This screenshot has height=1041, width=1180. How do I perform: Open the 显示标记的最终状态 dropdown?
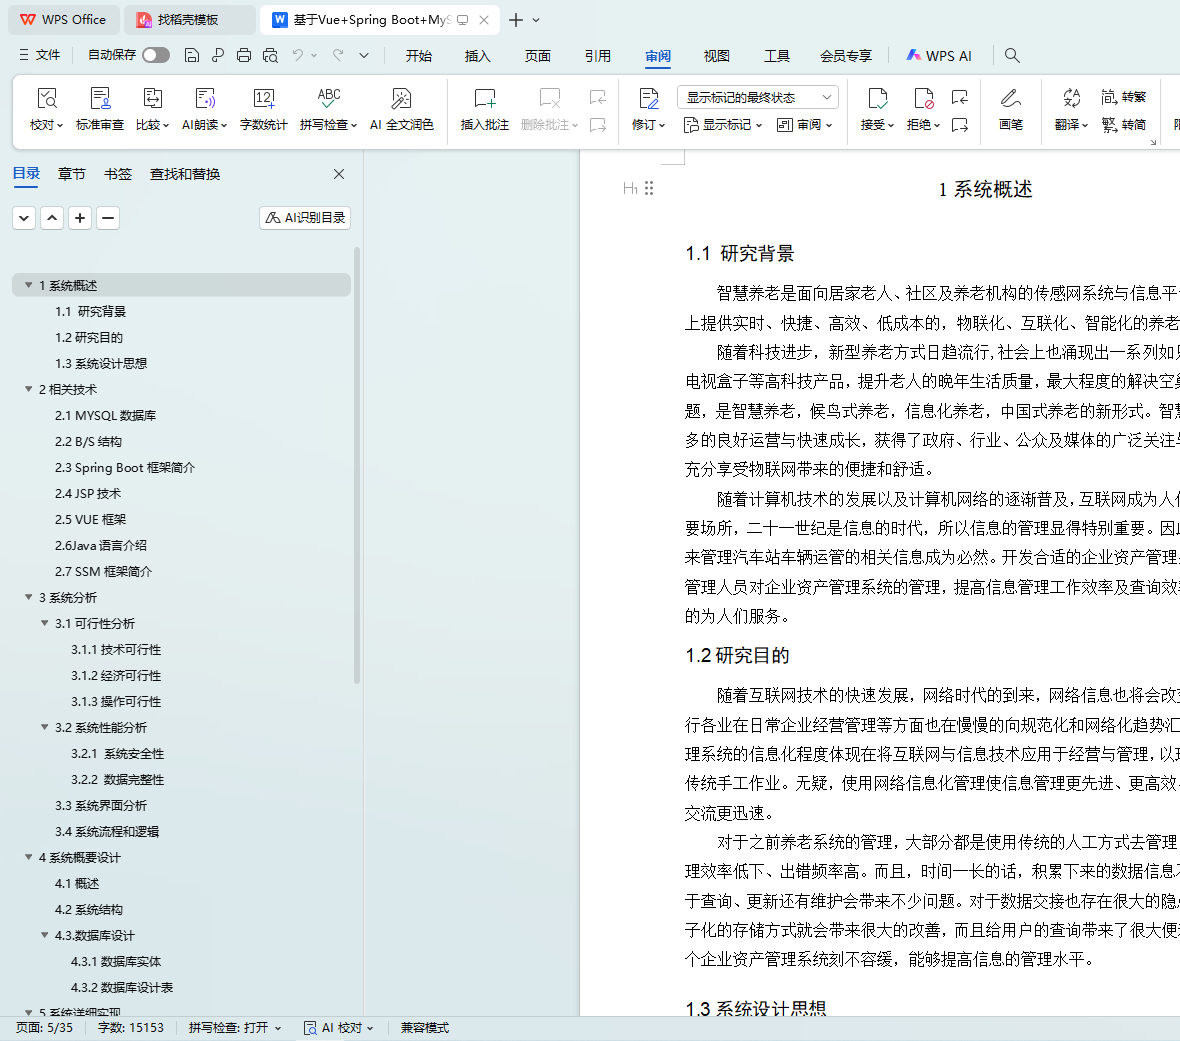click(x=757, y=97)
